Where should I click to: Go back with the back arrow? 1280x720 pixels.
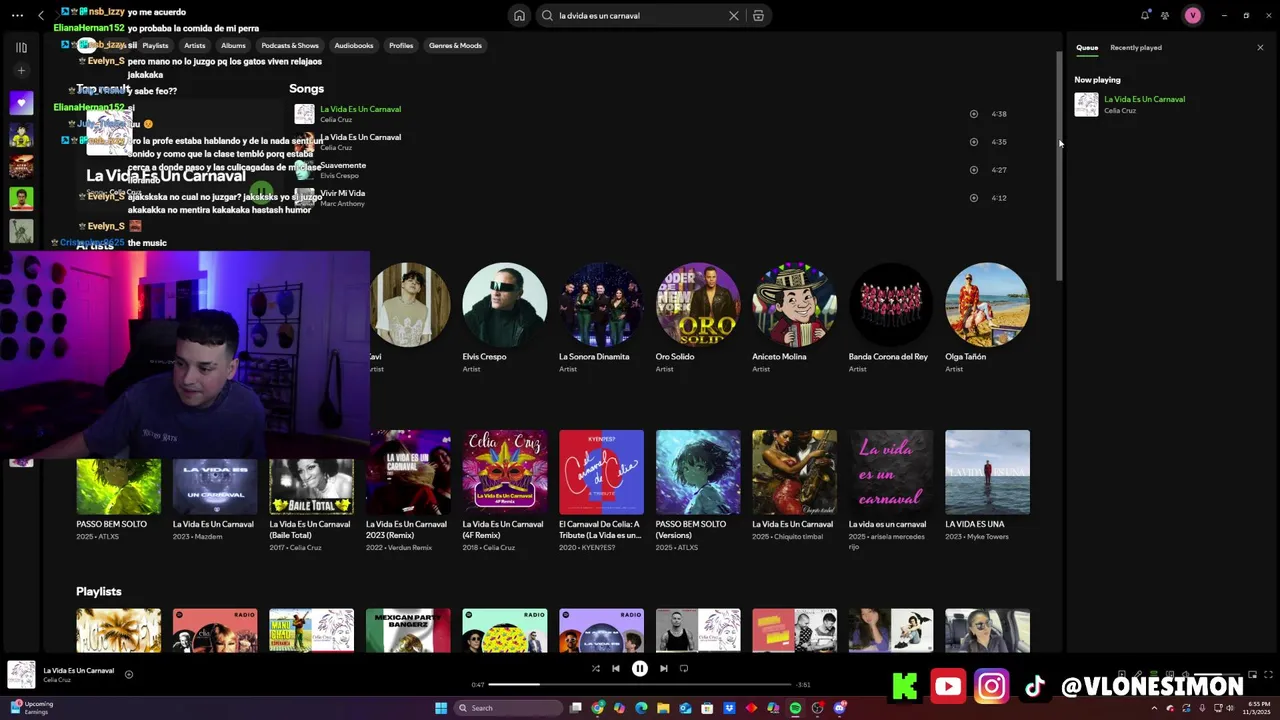(41, 16)
